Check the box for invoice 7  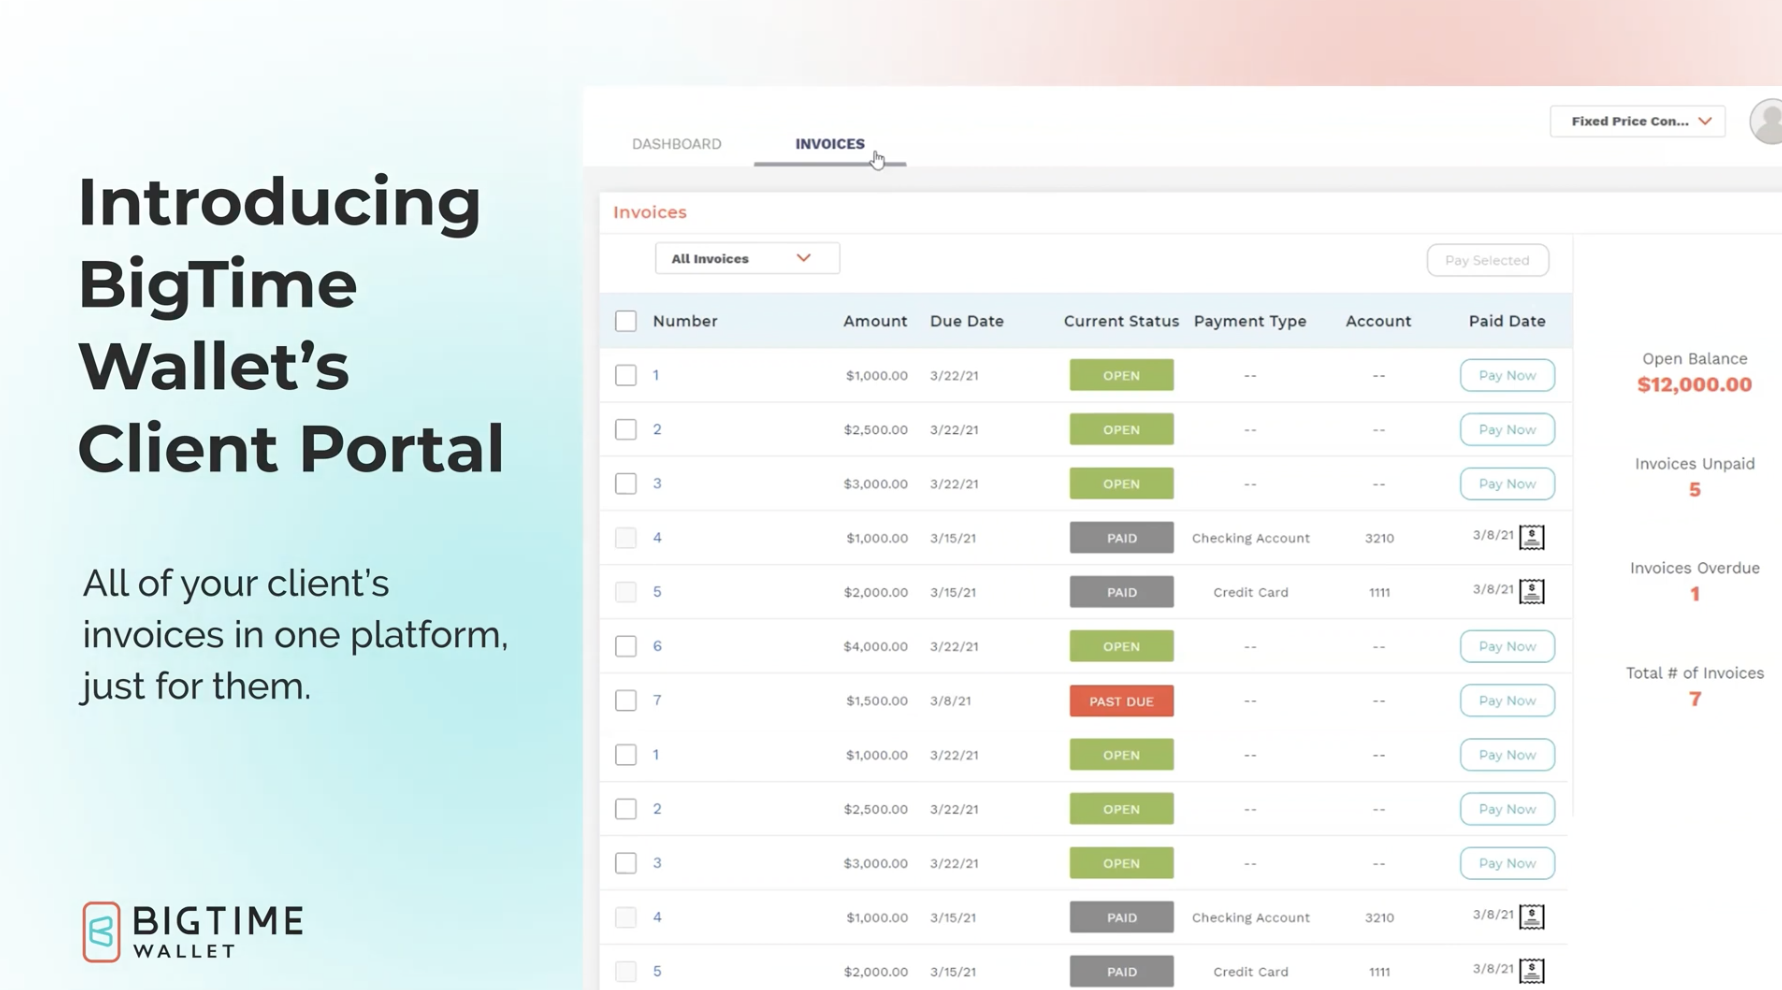pos(625,700)
